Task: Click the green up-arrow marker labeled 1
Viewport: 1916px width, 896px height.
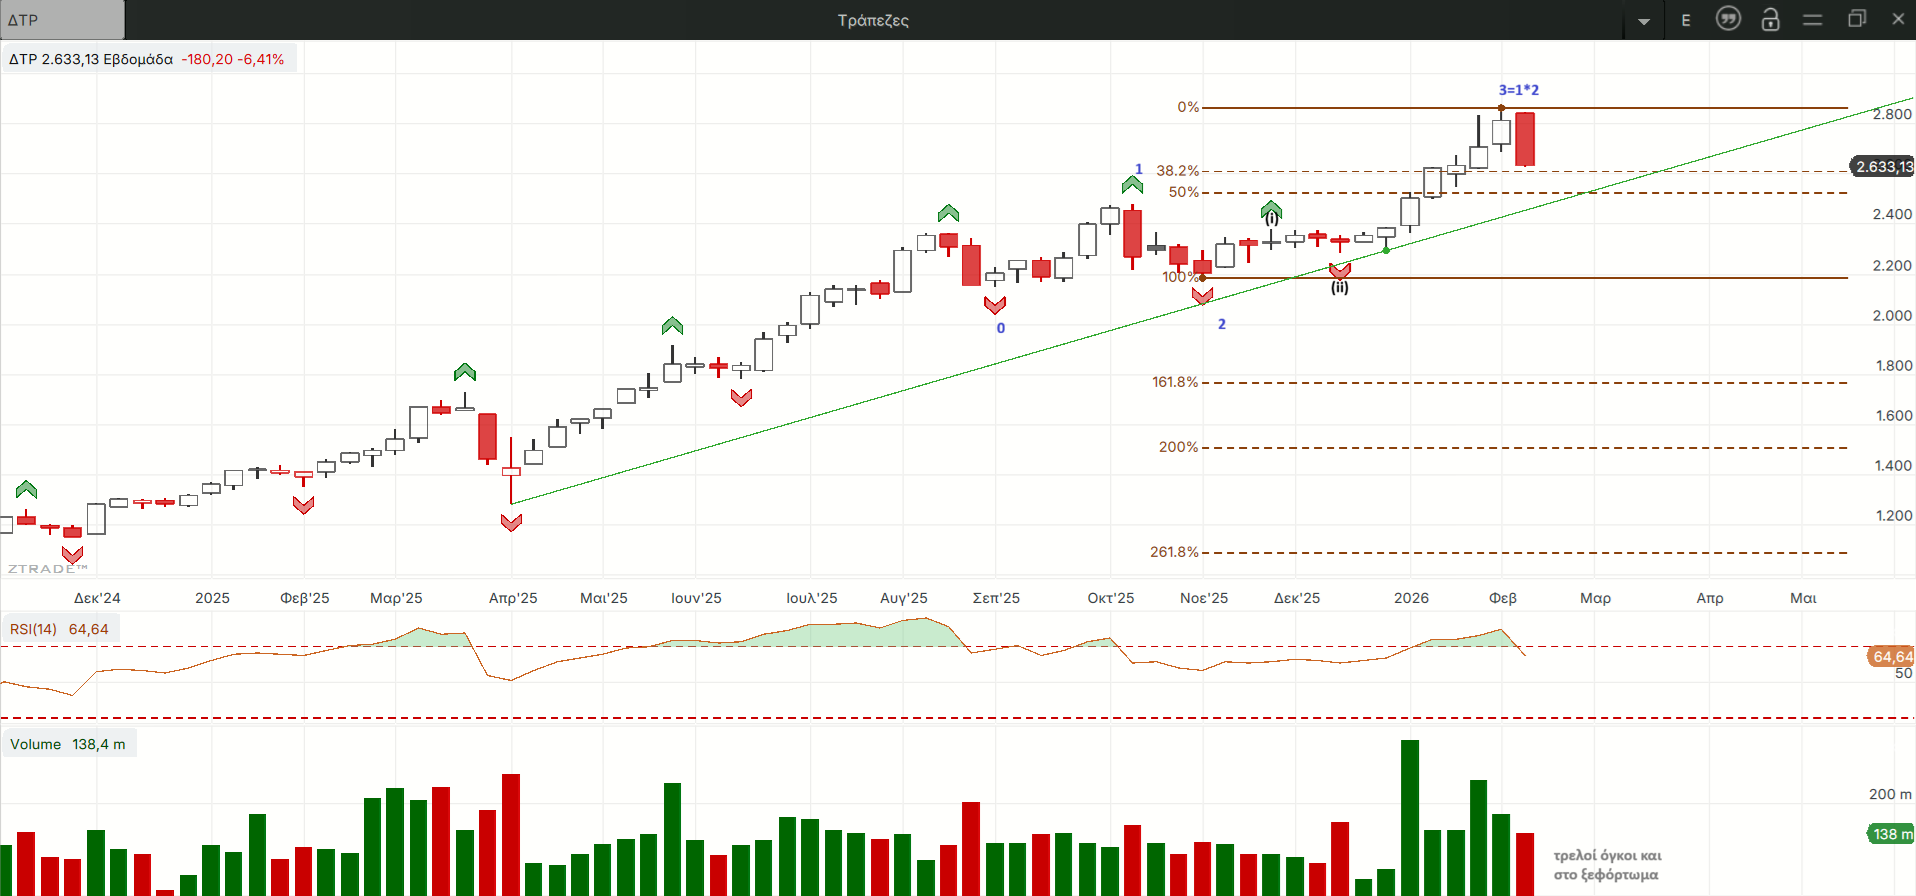Action: [x=1132, y=184]
